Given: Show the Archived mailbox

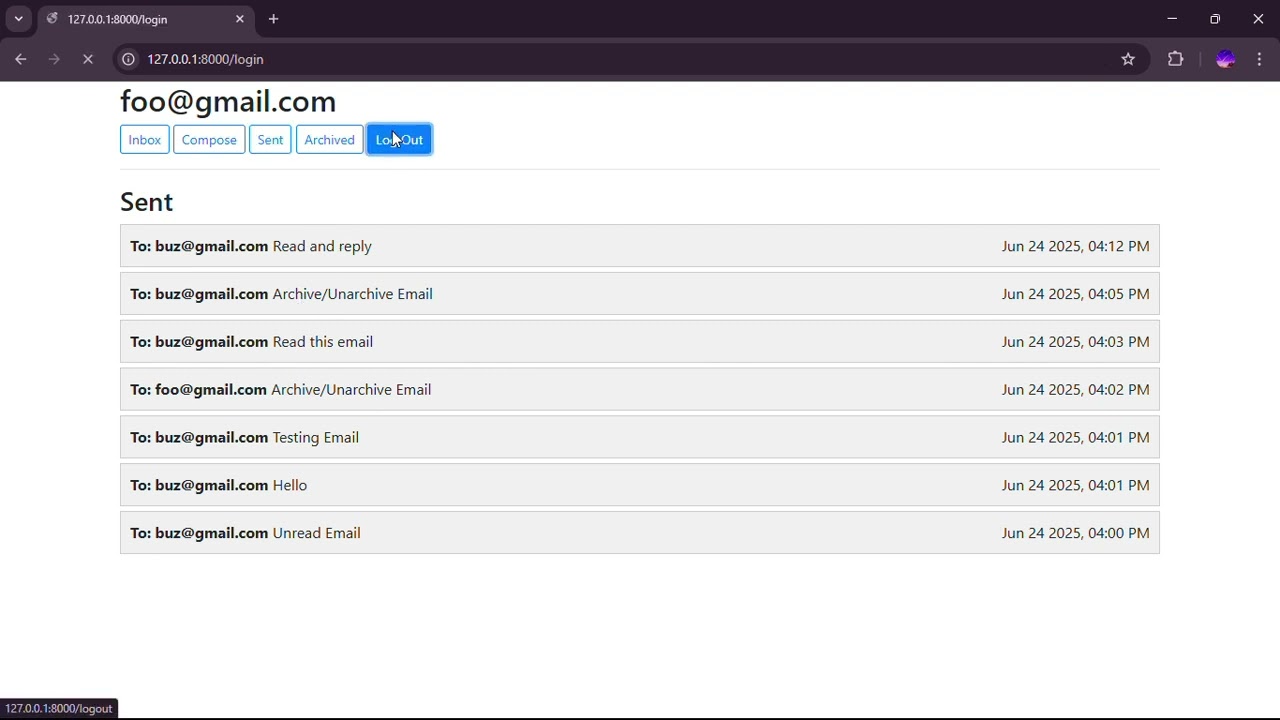Looking at the screenshot, I should pos(330,140).
